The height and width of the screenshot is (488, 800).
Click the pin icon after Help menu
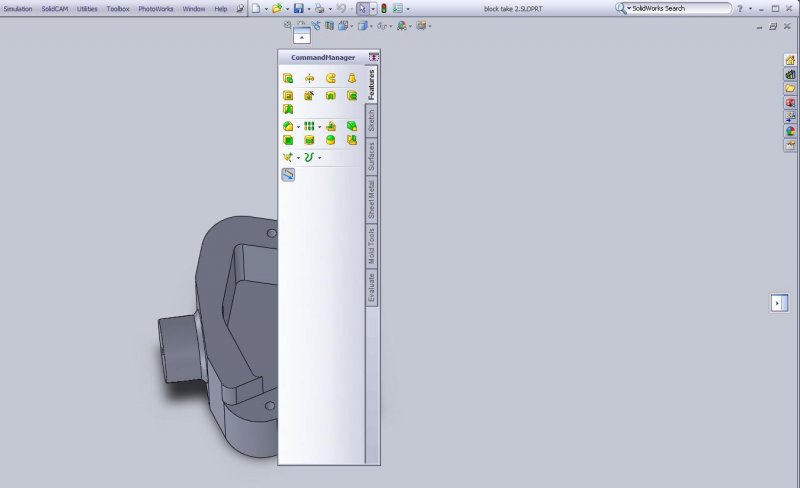pos(240,9)
